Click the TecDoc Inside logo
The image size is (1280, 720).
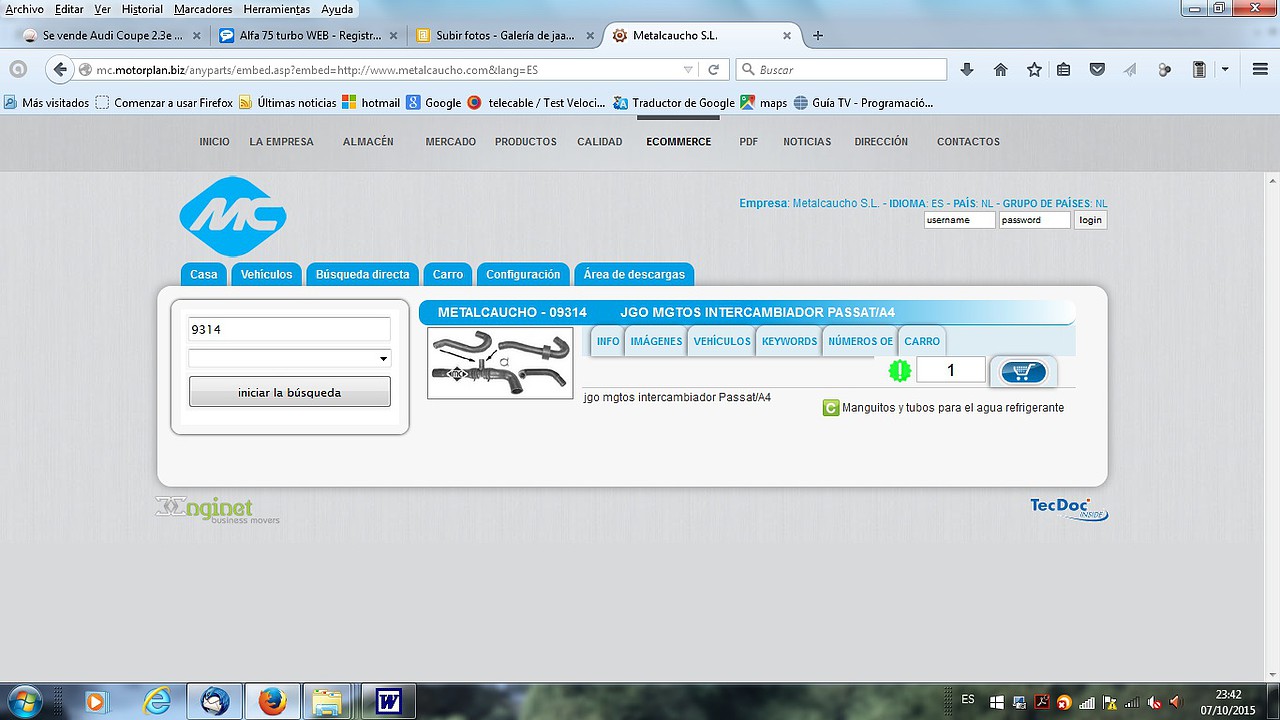[x=1069, y=509]
